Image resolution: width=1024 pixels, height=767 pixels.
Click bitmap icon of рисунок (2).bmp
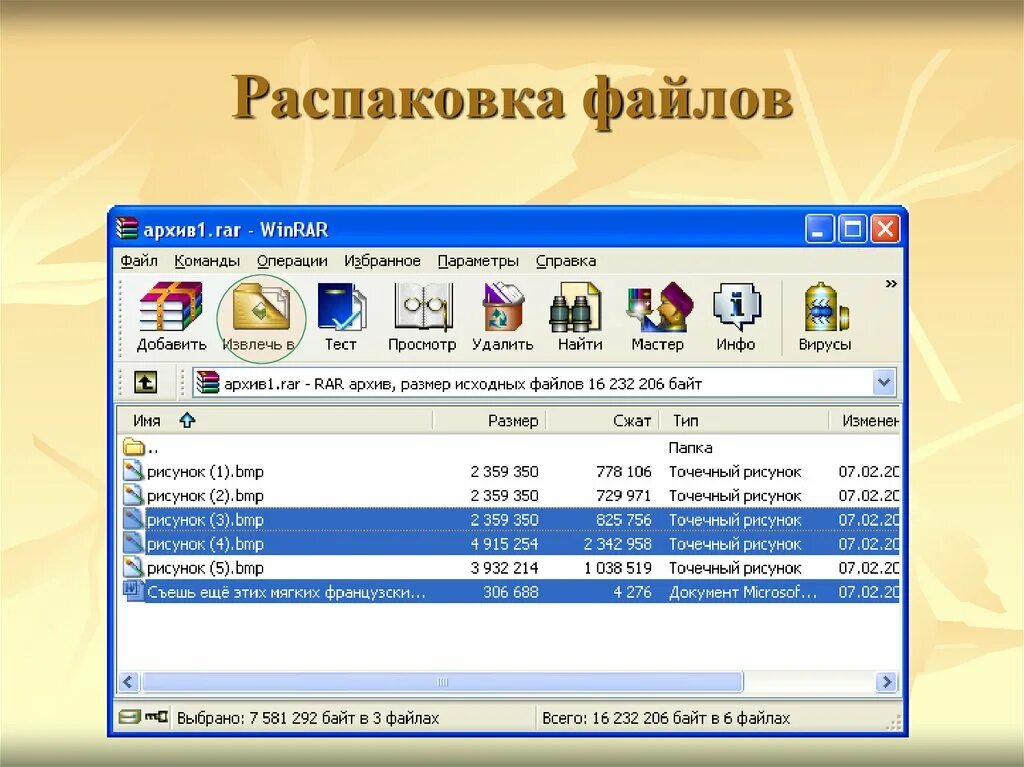pyautogui.click(x=133, y=495)
